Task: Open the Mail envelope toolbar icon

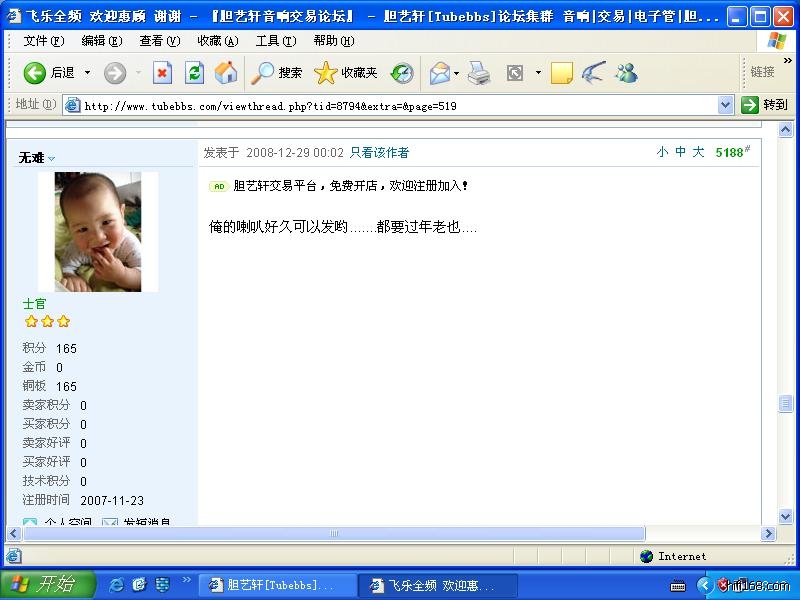Action: point(439,73)
